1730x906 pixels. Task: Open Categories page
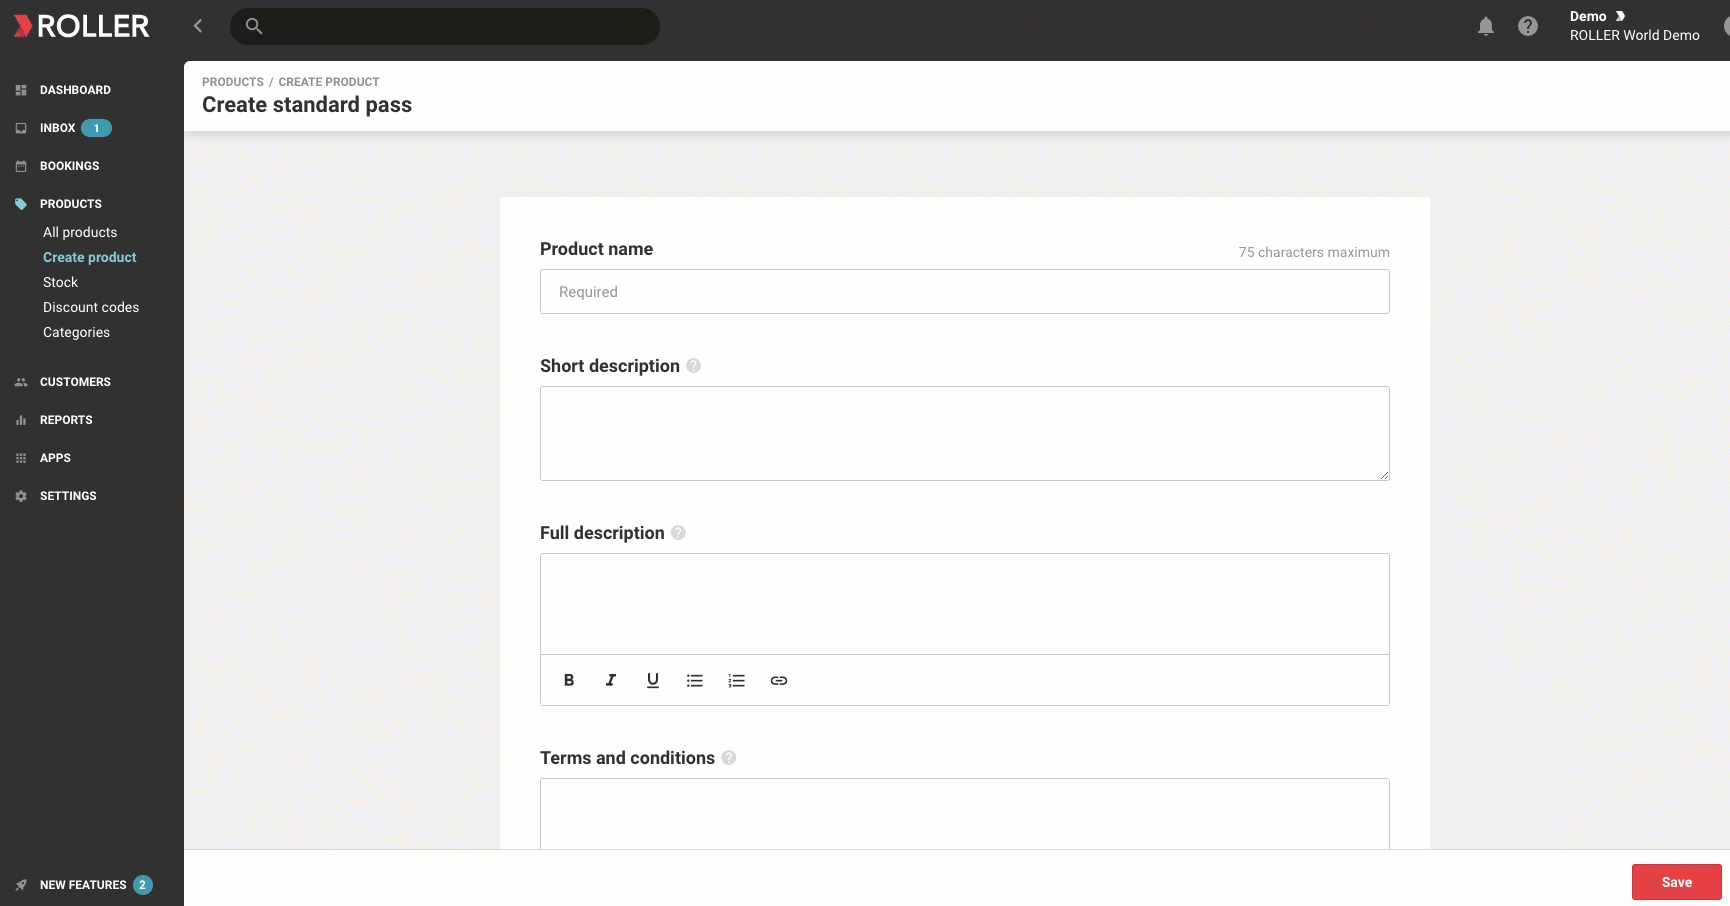(76, 332)
